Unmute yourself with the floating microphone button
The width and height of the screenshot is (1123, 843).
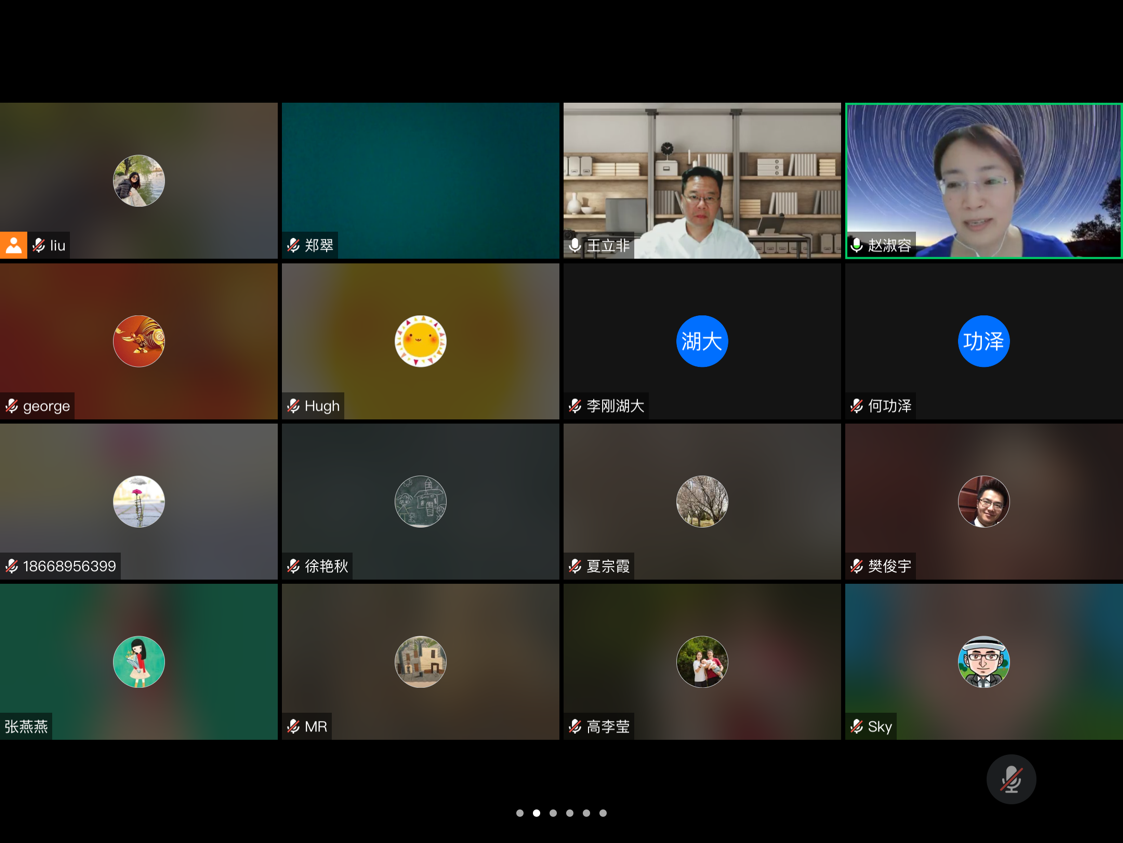click(1011, 779)
